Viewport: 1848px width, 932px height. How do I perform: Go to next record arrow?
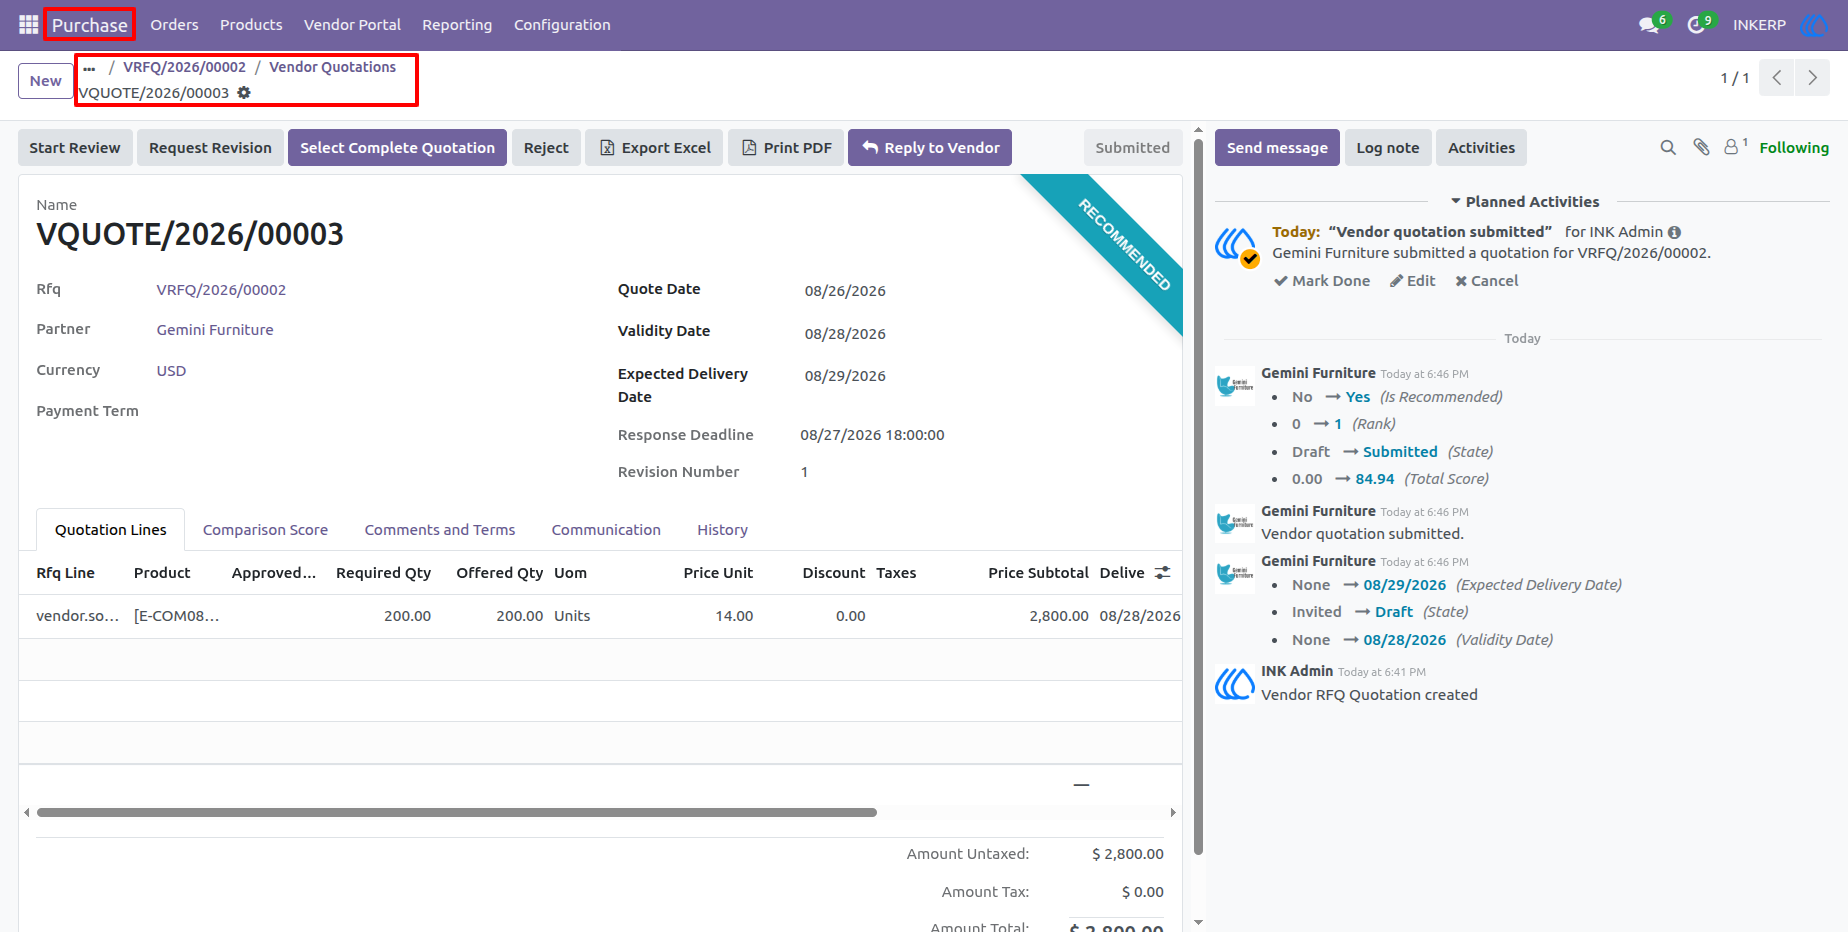click(1812, 77)
